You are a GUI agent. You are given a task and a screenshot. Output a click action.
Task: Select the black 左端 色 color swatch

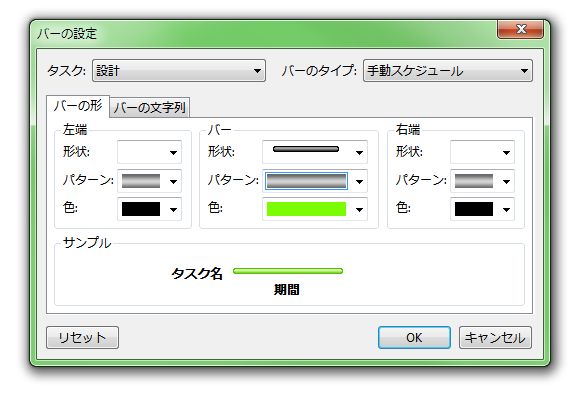click(x=141, y=209)
